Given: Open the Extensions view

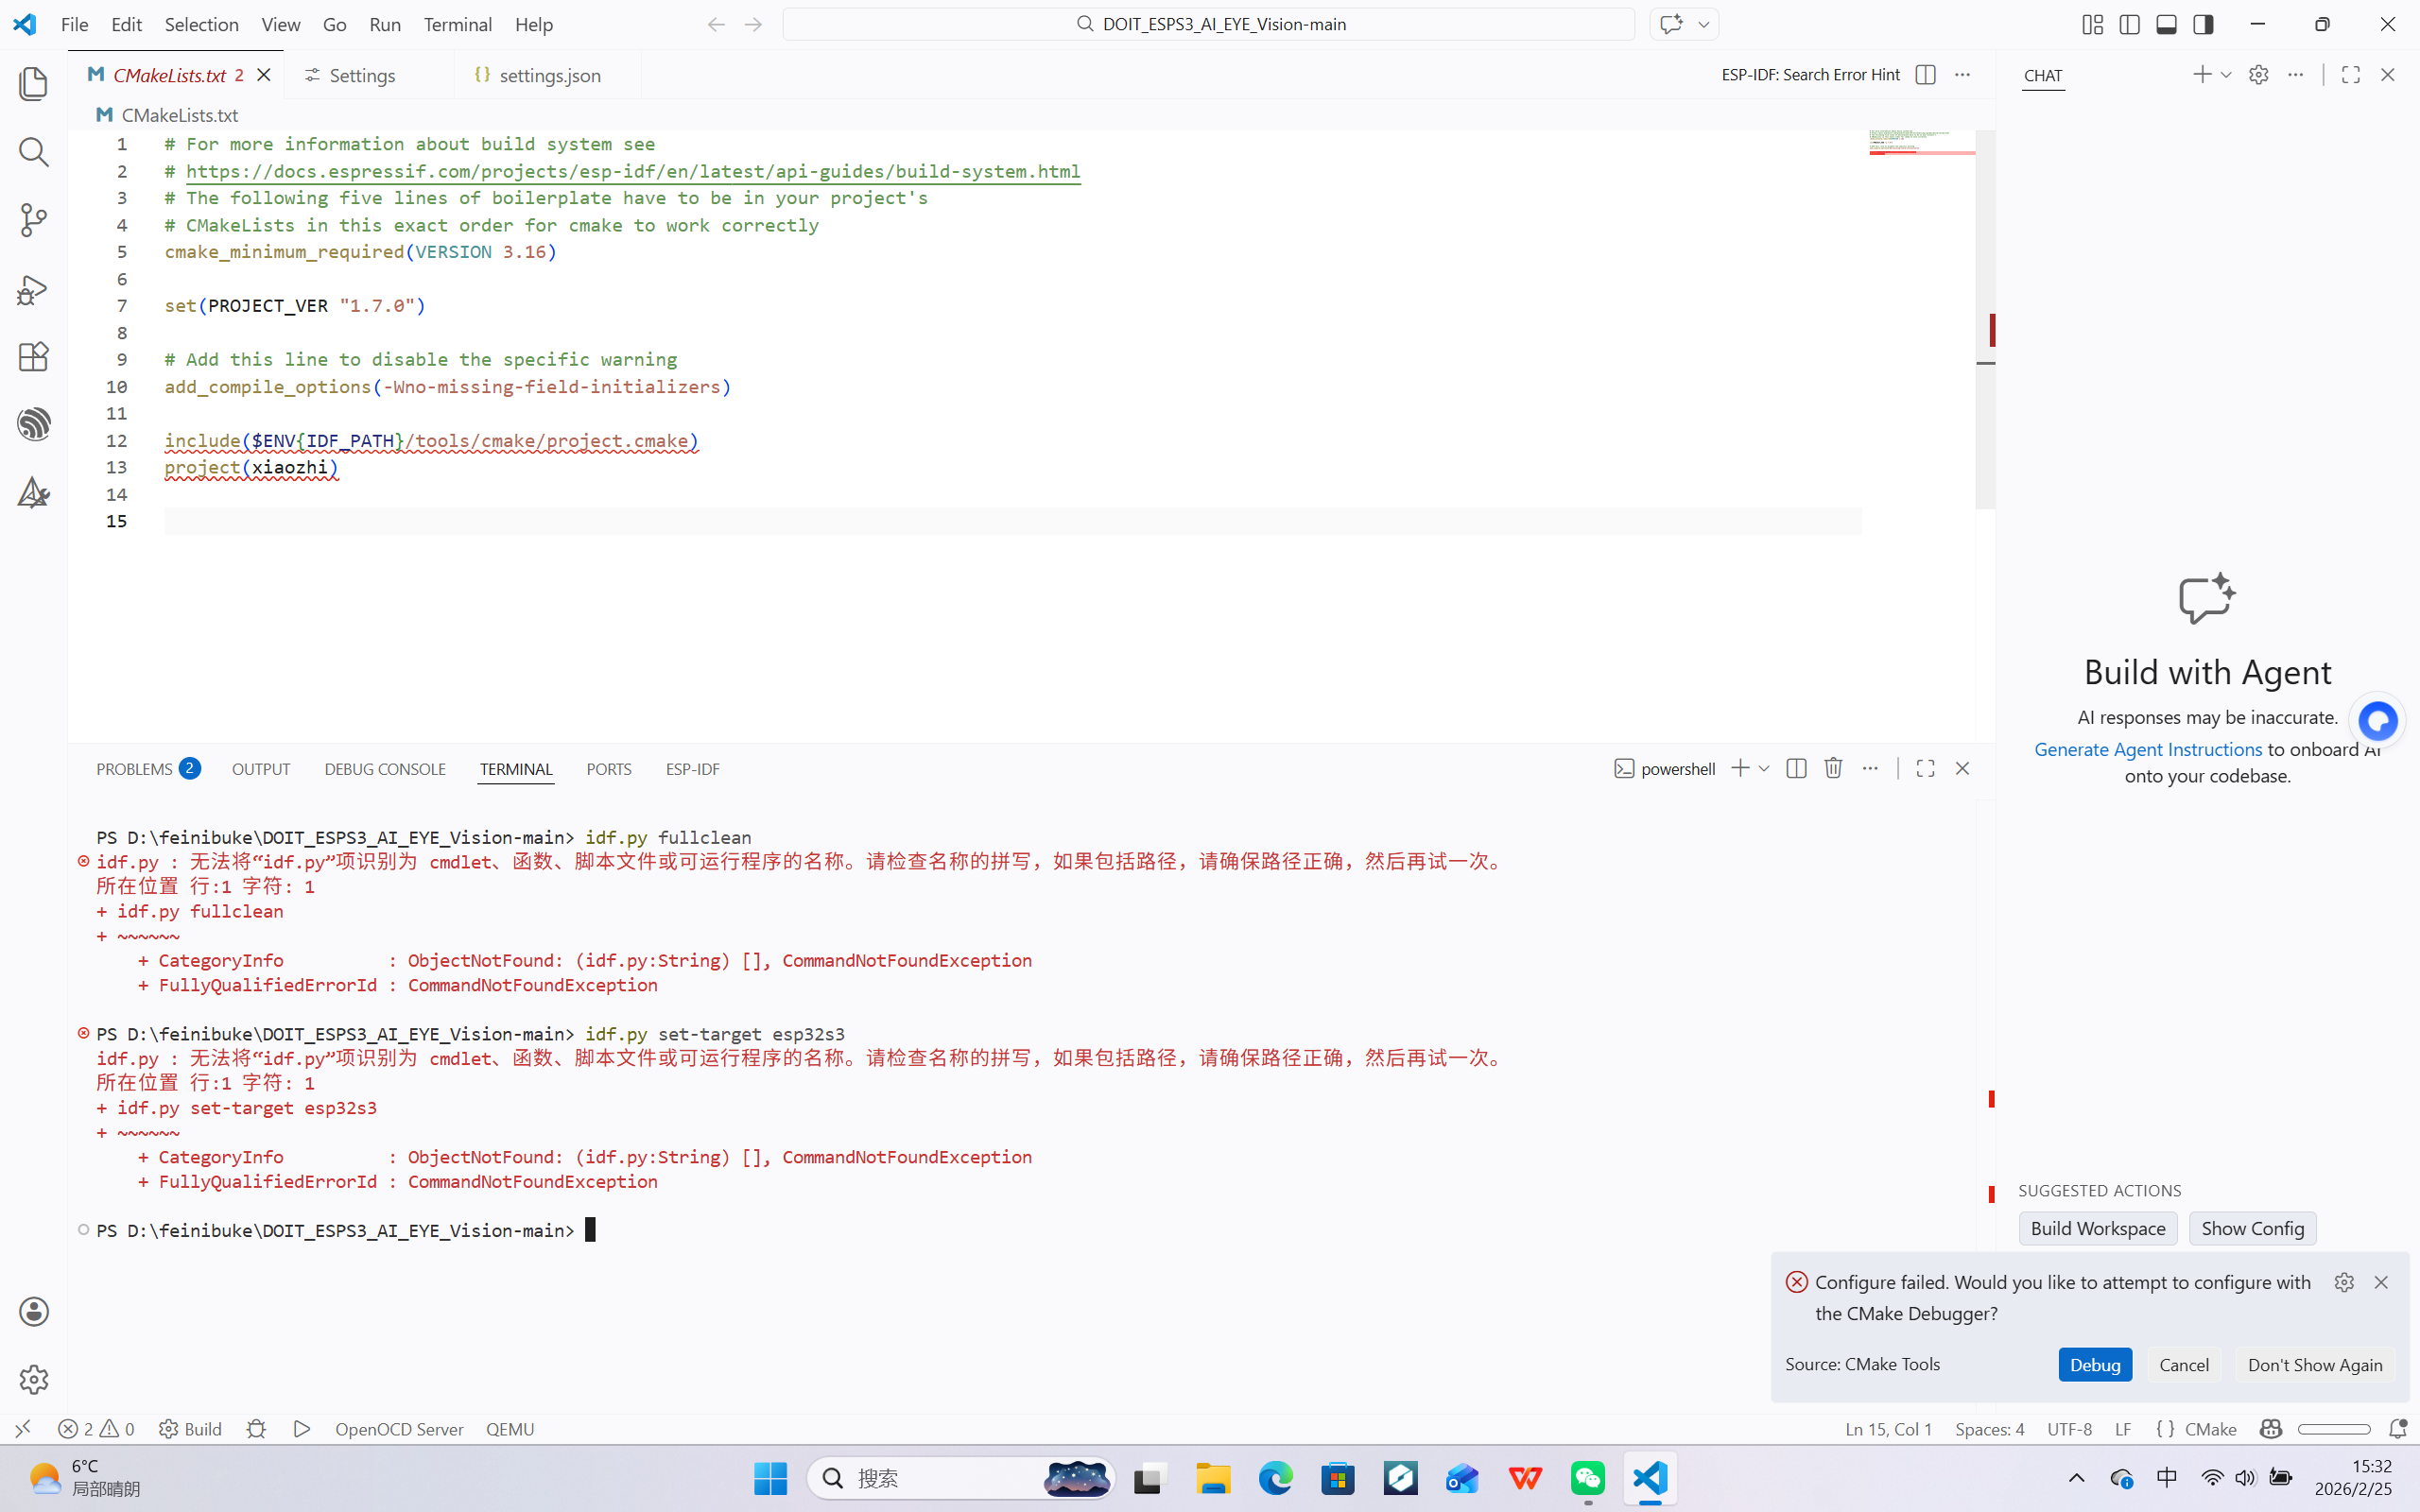Looking at the screenshot, I should coord(33,357).
